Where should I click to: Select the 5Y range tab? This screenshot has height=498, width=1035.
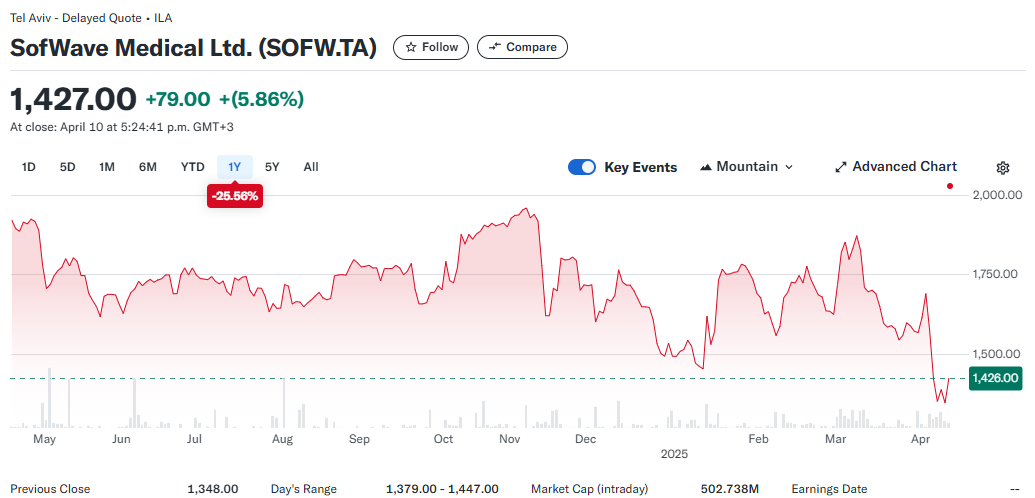pyautogui.click(x=272, y=167)
